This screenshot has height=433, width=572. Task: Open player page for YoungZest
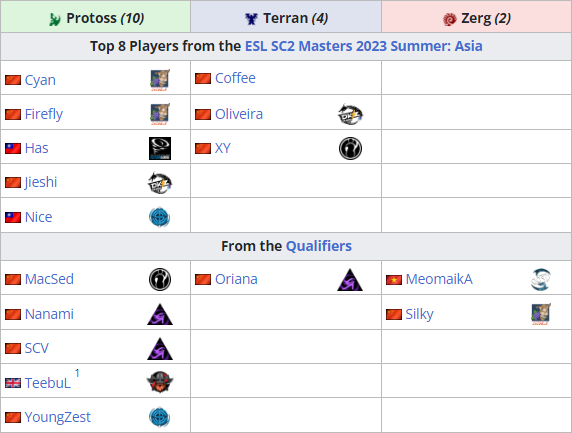pyautogui.click(x=58, y=417)
